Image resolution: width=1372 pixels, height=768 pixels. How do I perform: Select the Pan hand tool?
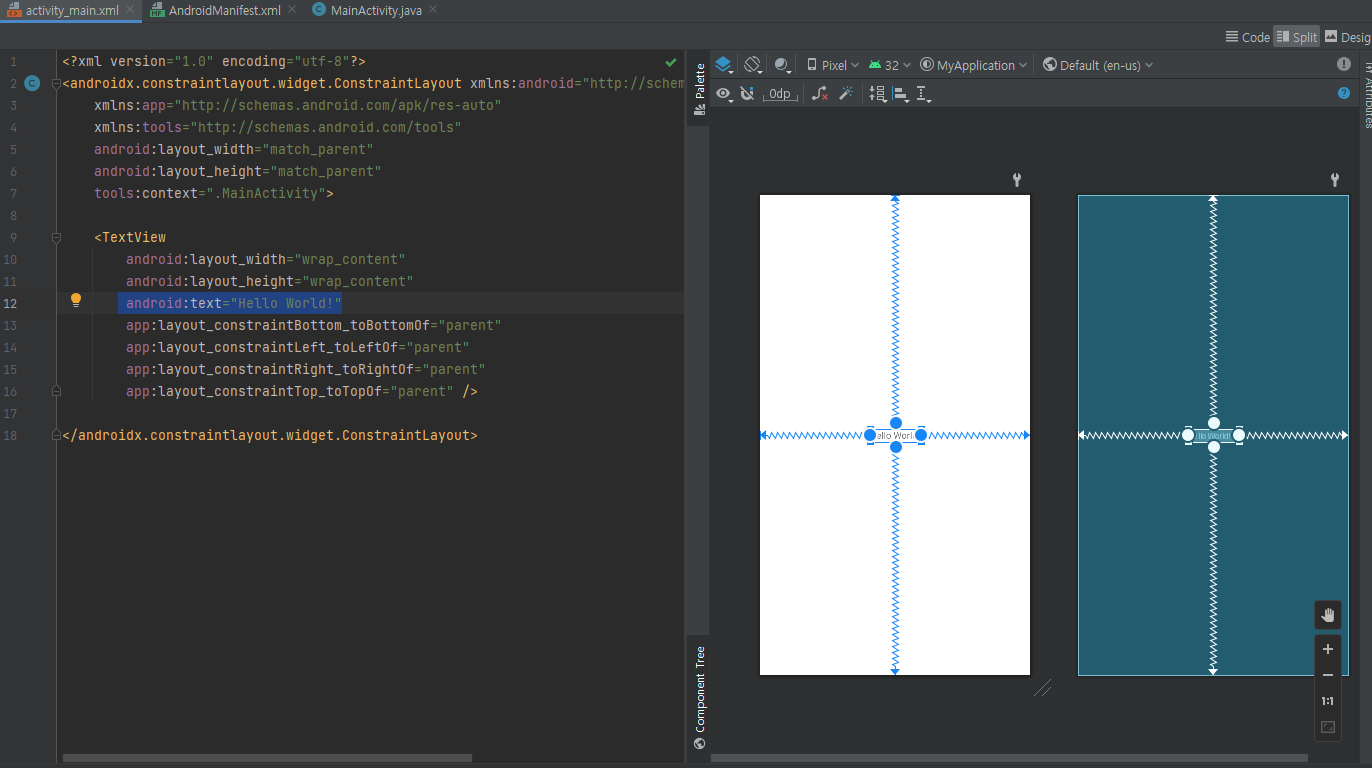point(1328,615)
